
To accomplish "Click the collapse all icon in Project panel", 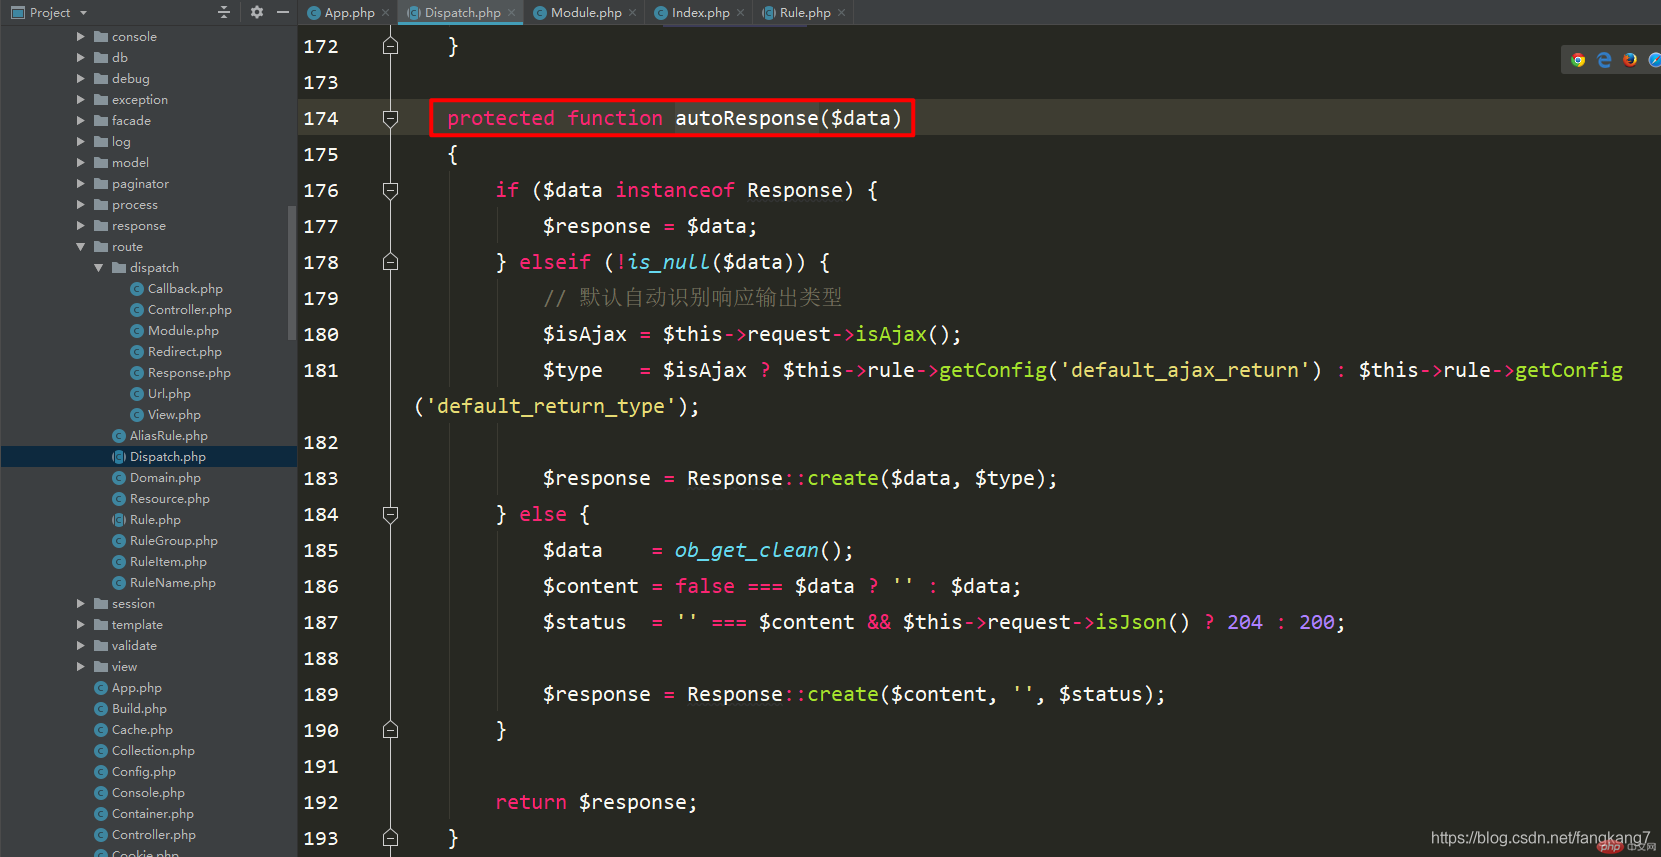I will tap(224, 12).
